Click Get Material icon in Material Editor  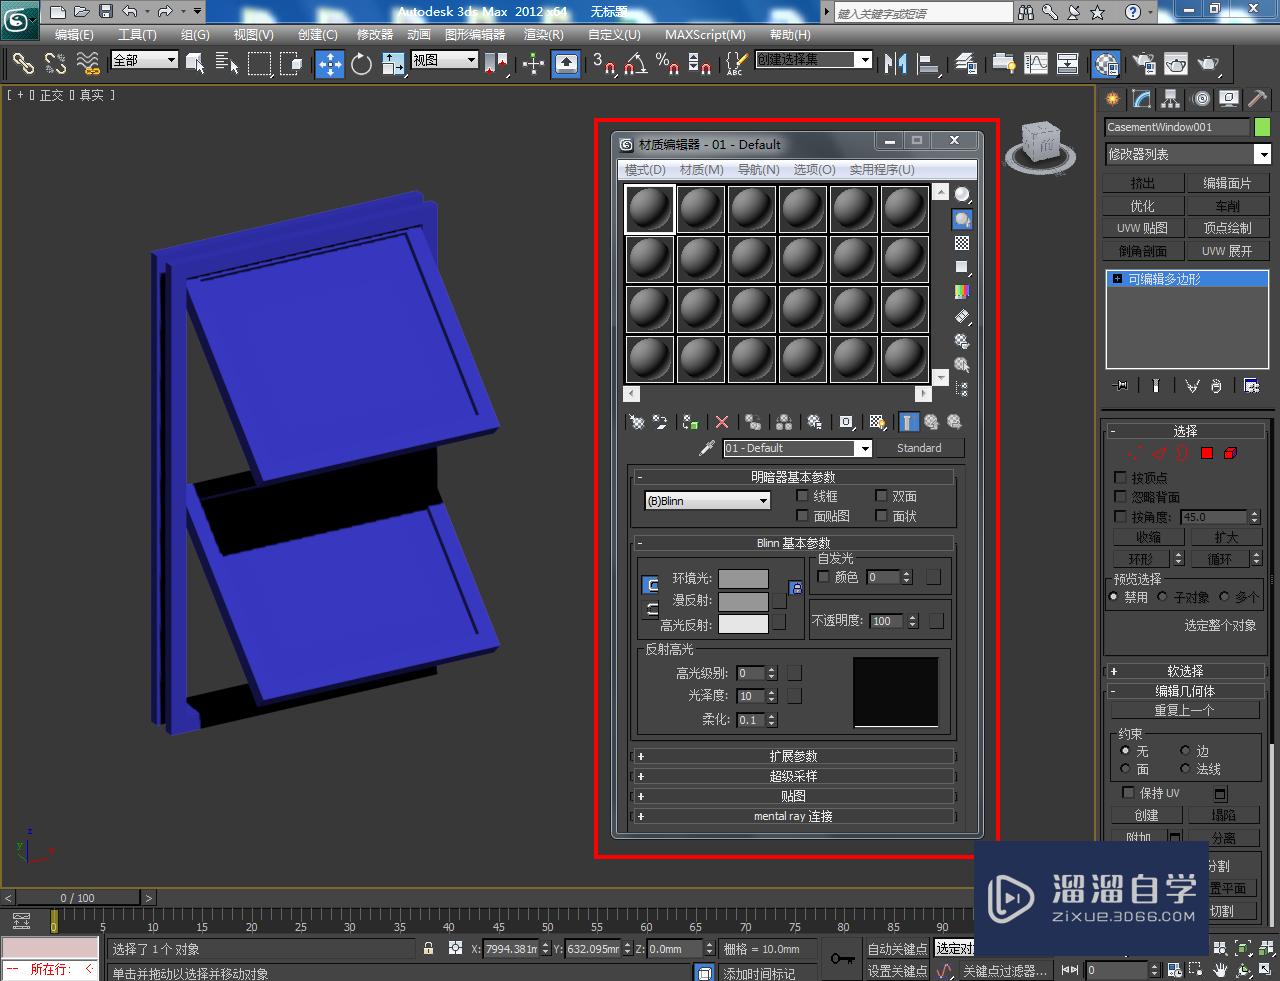(x=635, y=422)
